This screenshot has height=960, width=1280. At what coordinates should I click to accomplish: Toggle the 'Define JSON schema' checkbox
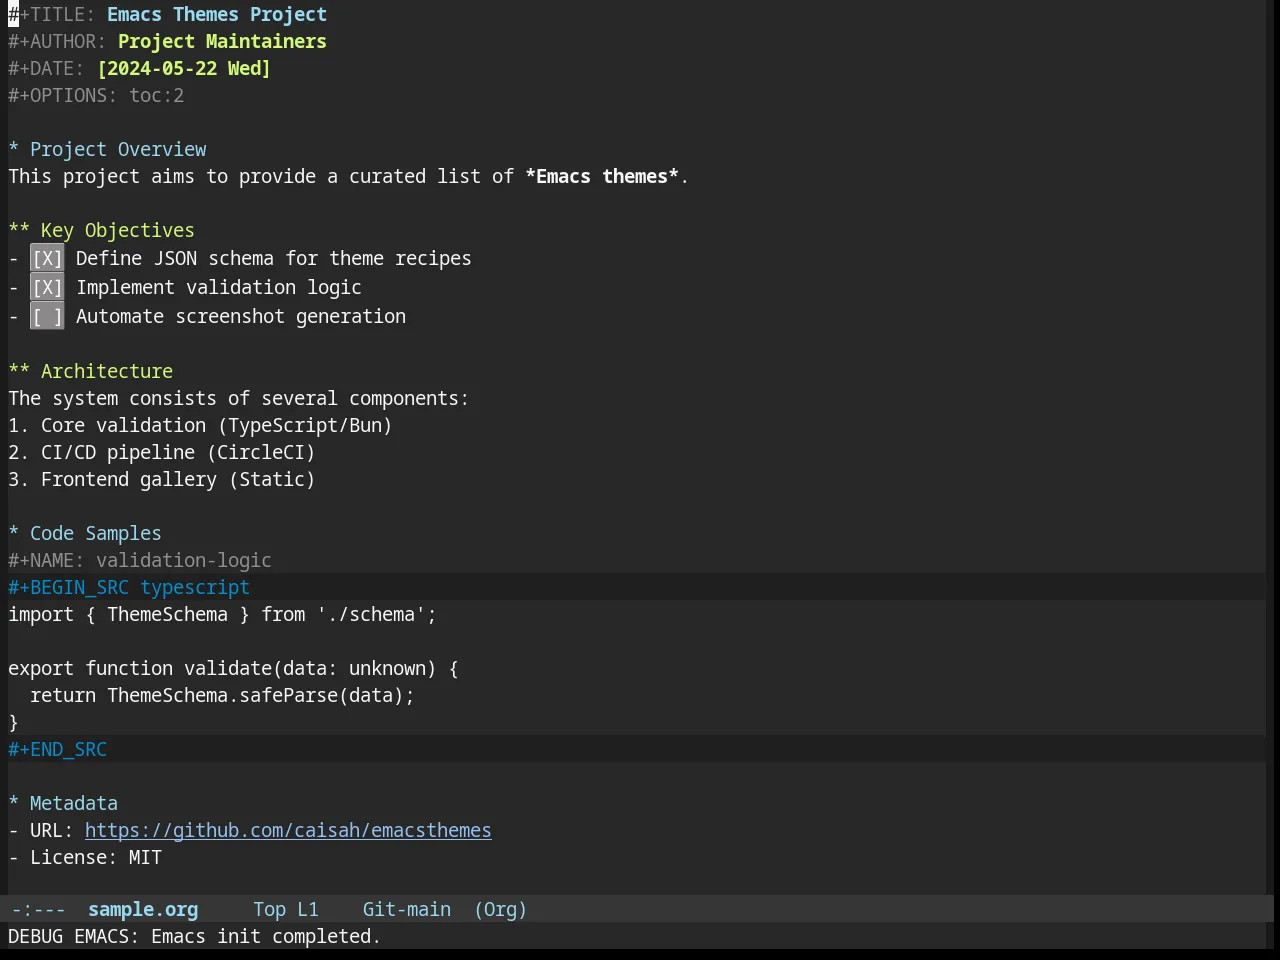click(x=47, y=259)
